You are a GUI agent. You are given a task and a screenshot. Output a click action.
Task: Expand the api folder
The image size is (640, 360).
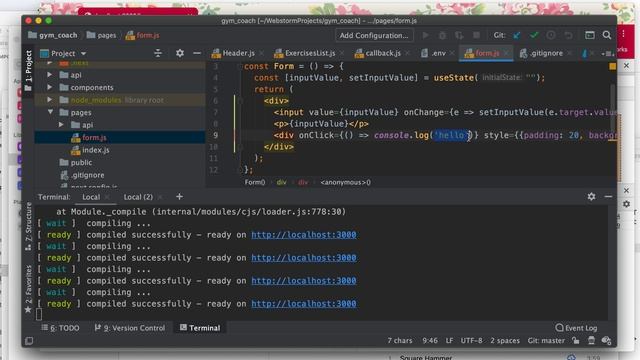point(50,75)
